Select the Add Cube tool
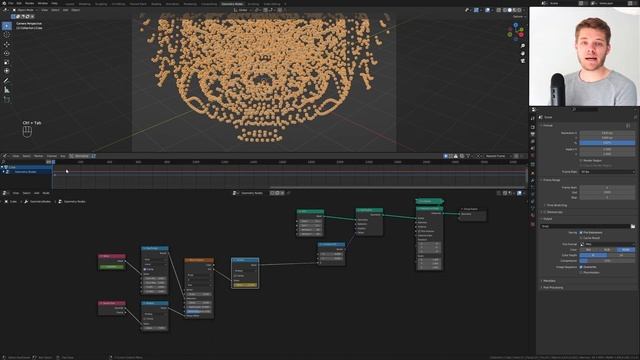 7,100
